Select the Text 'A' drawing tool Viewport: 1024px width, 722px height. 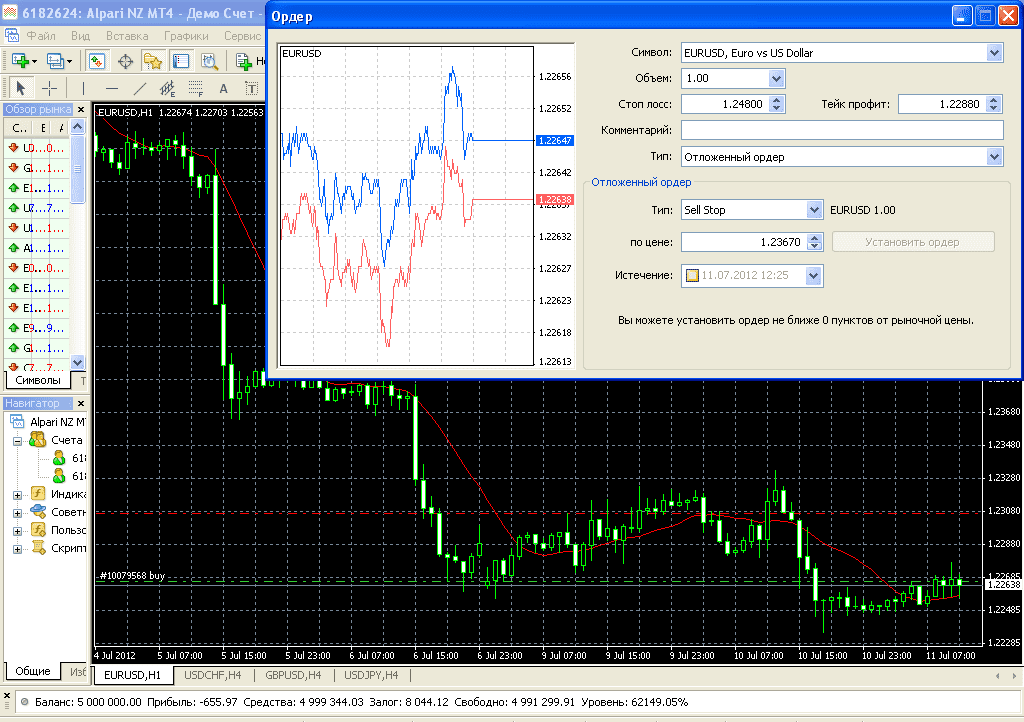(x=223, y=88)
